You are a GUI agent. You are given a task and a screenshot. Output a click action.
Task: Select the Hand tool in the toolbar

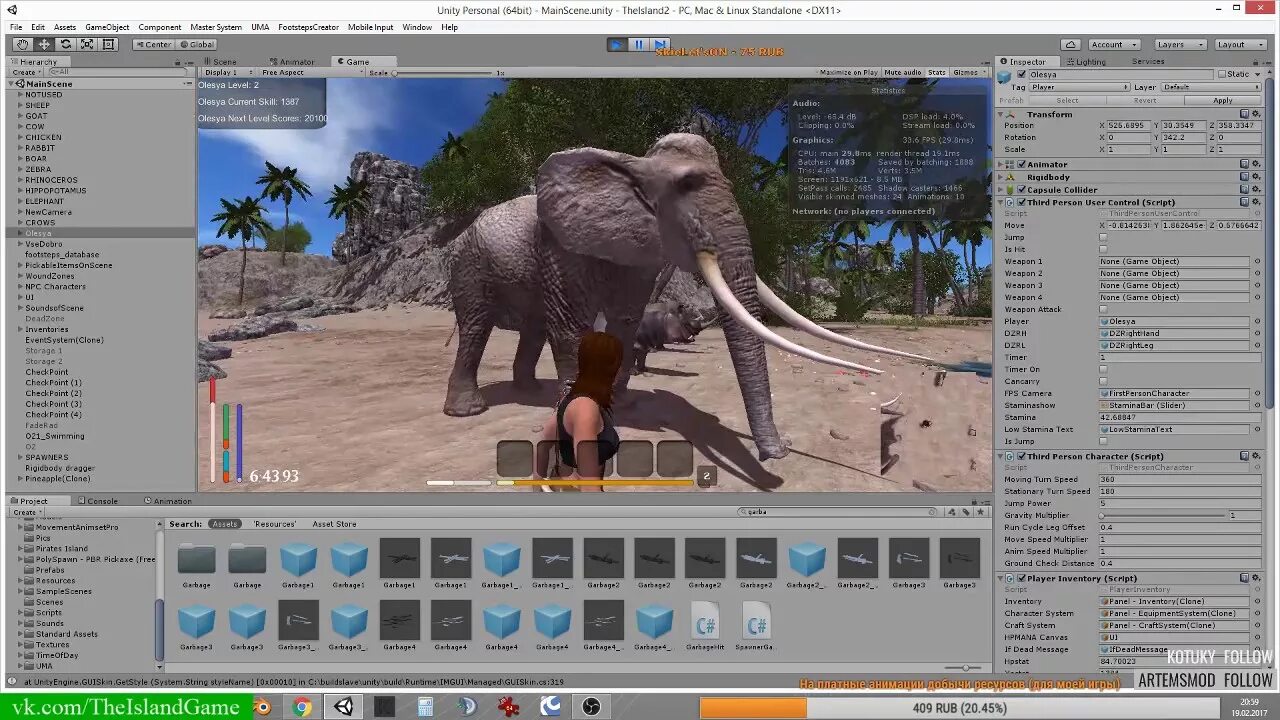click(x=22, y=44)
